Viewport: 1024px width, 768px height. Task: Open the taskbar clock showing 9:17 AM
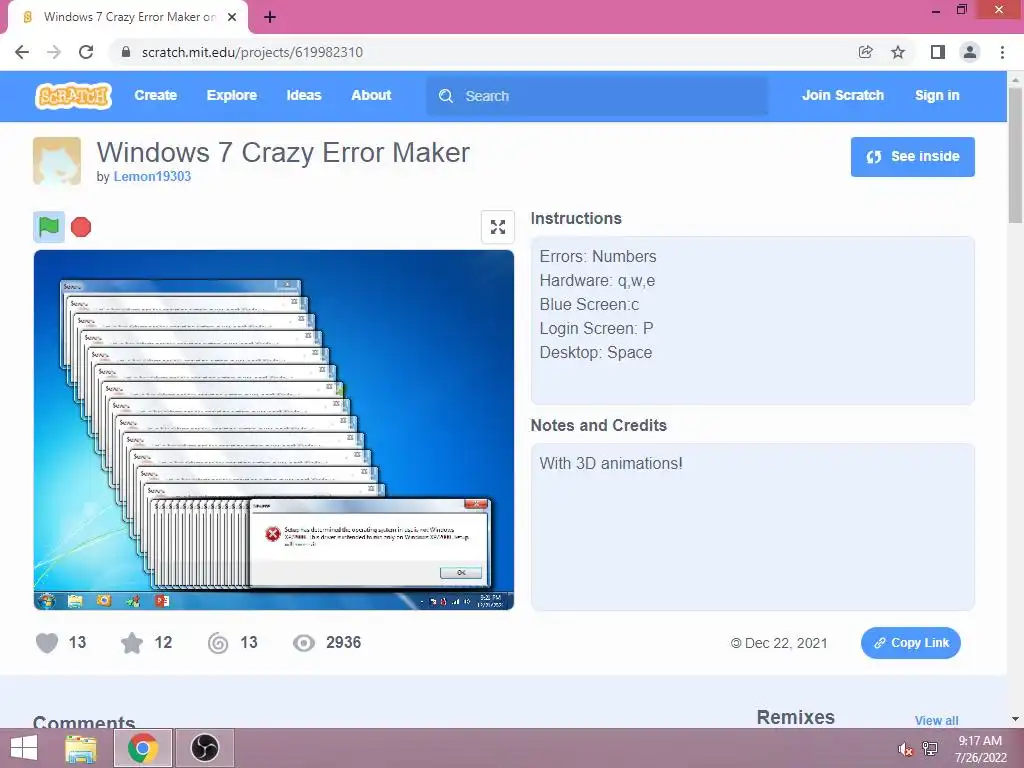[980, 749]
